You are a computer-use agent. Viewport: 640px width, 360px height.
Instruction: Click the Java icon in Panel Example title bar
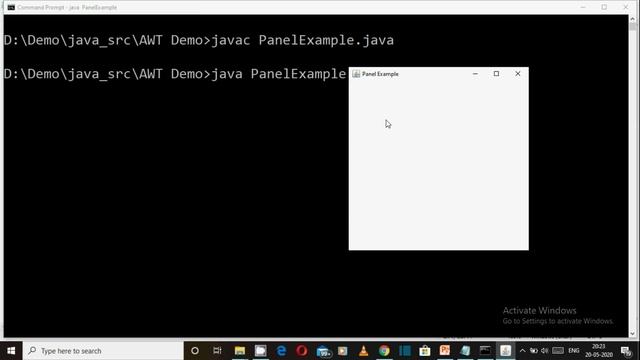point(356,74)
